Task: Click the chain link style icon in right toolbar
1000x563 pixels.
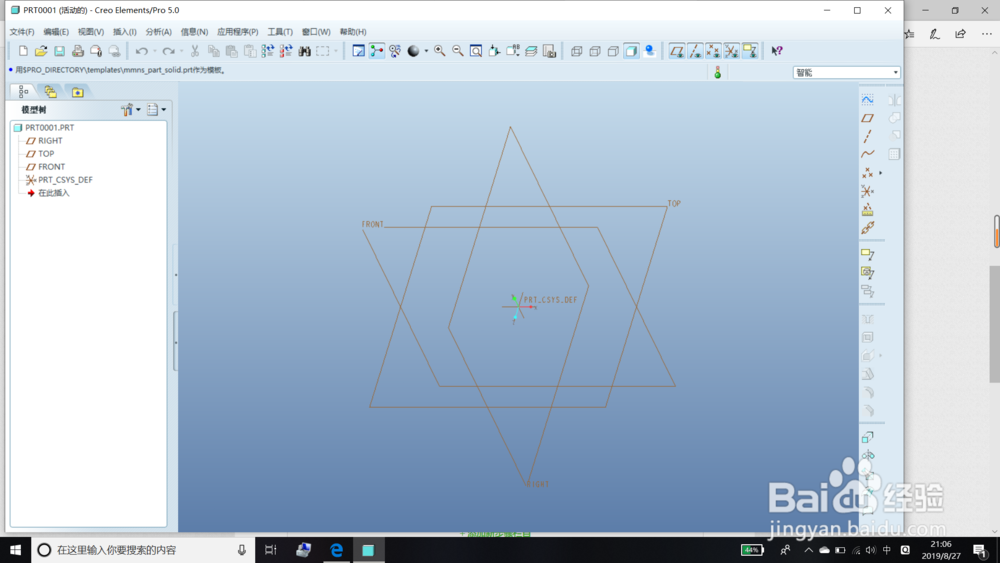Action: 867,228
